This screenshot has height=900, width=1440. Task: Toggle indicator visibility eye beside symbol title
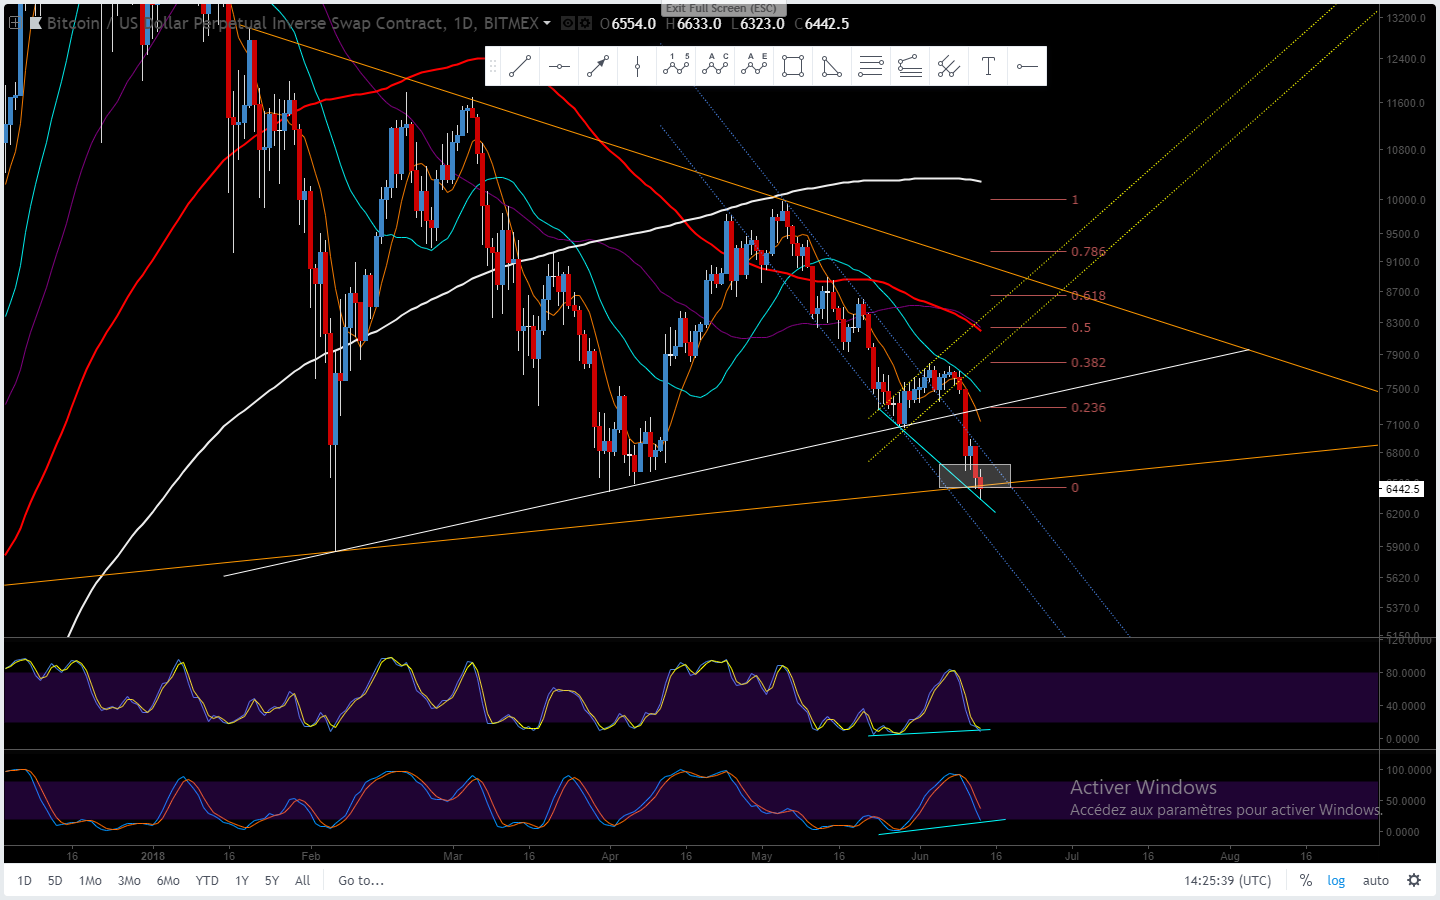568,23
